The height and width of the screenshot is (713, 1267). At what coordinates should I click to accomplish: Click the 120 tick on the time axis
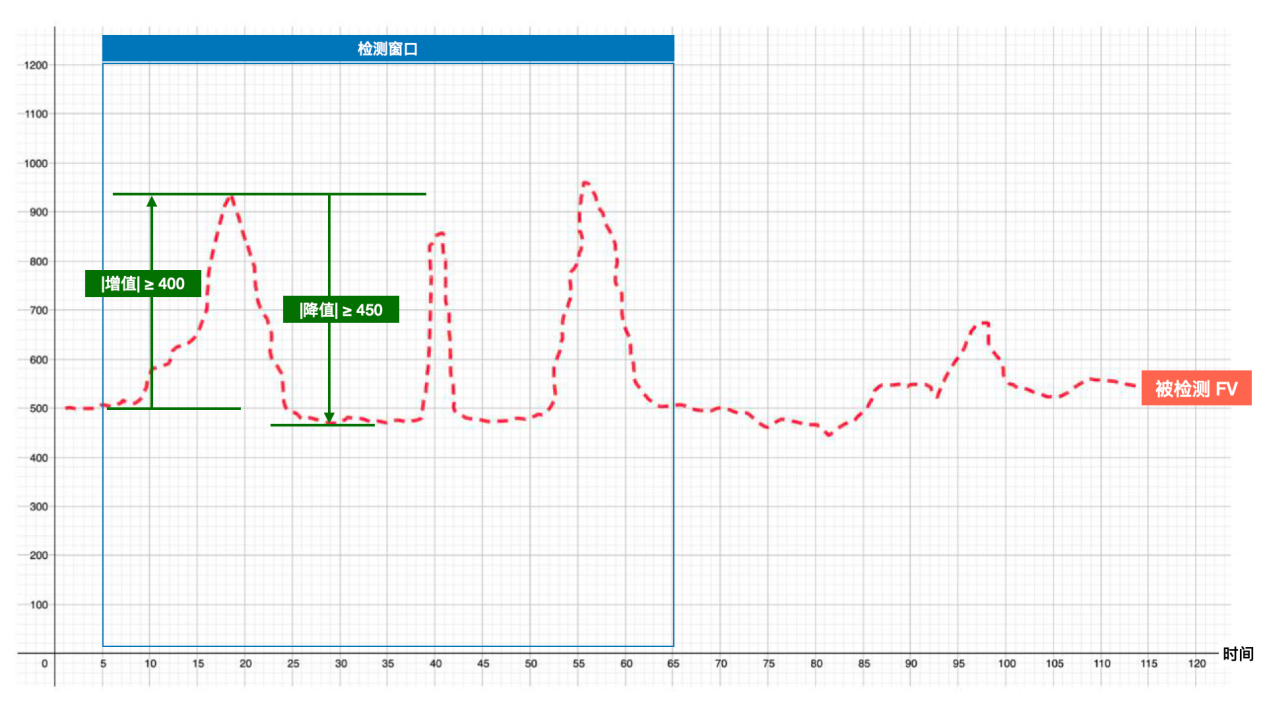(x=1197, y=664)
